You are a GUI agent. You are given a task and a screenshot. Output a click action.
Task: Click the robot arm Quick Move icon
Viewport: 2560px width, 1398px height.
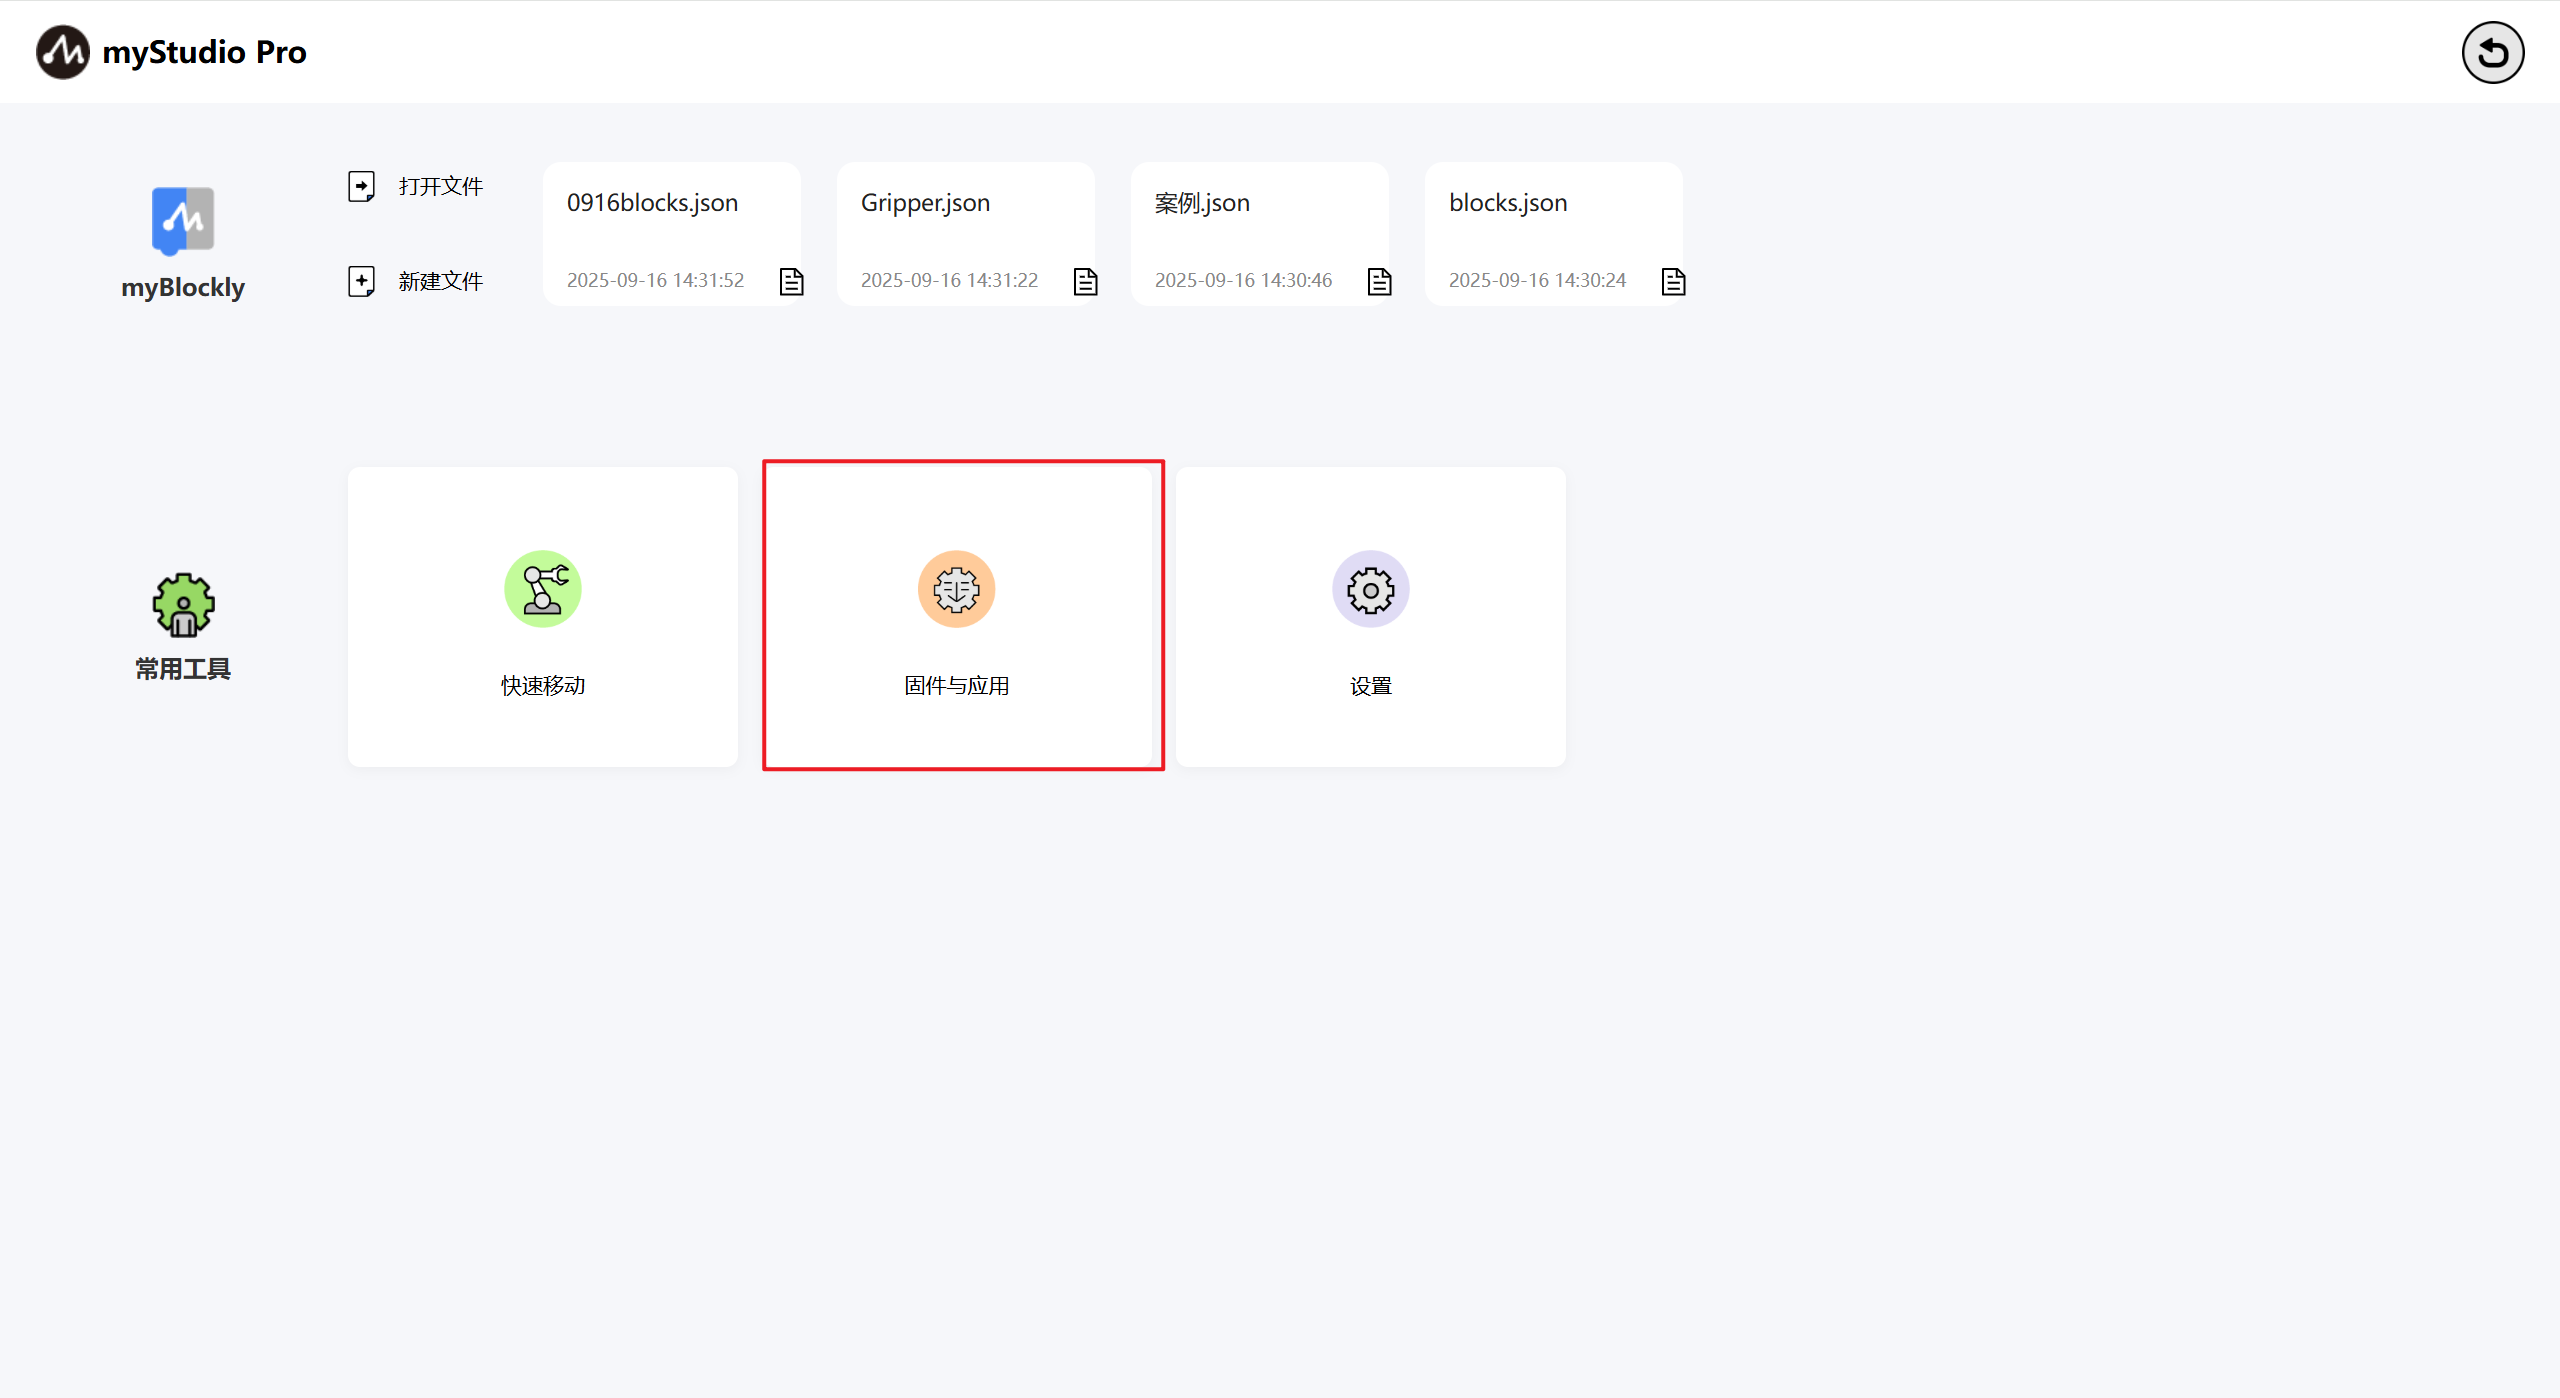click(x=542, y=589)
